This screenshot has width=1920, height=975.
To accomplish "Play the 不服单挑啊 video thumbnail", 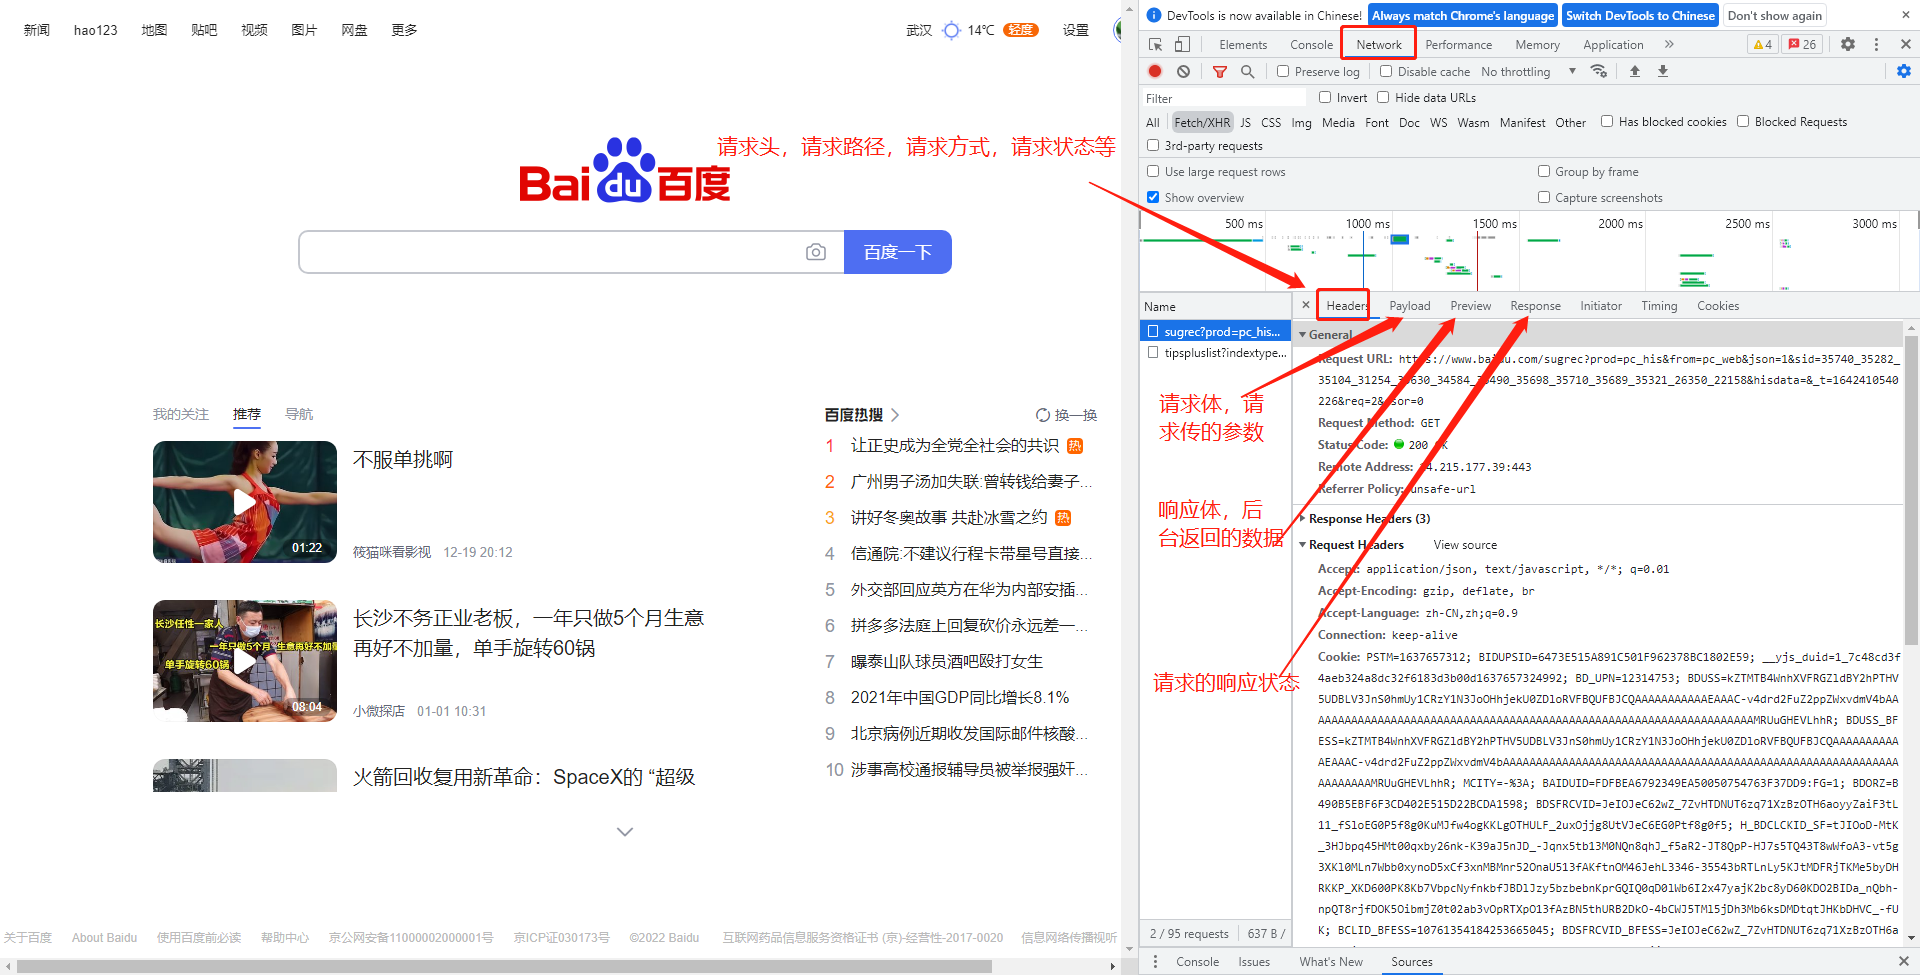I will [245, 502].
